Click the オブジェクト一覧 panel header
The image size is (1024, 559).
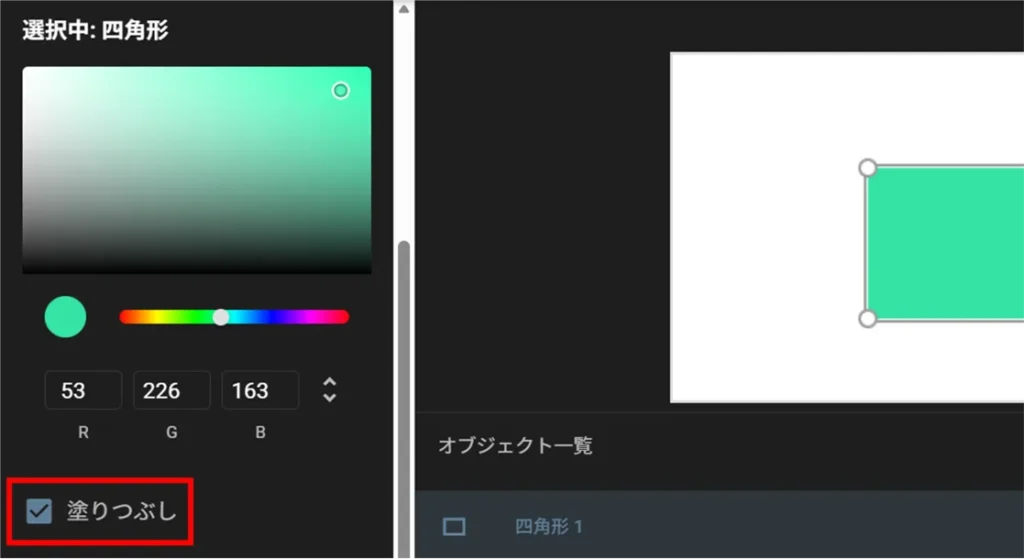click(515, 446)
